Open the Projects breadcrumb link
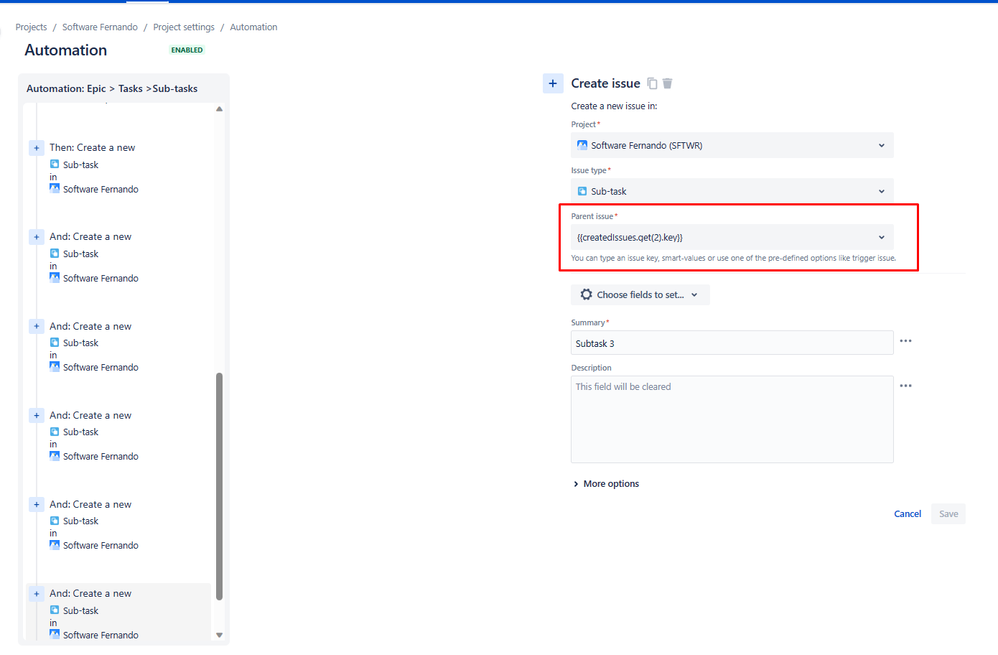This screenshot has width=998, height=655. [31, 27]
